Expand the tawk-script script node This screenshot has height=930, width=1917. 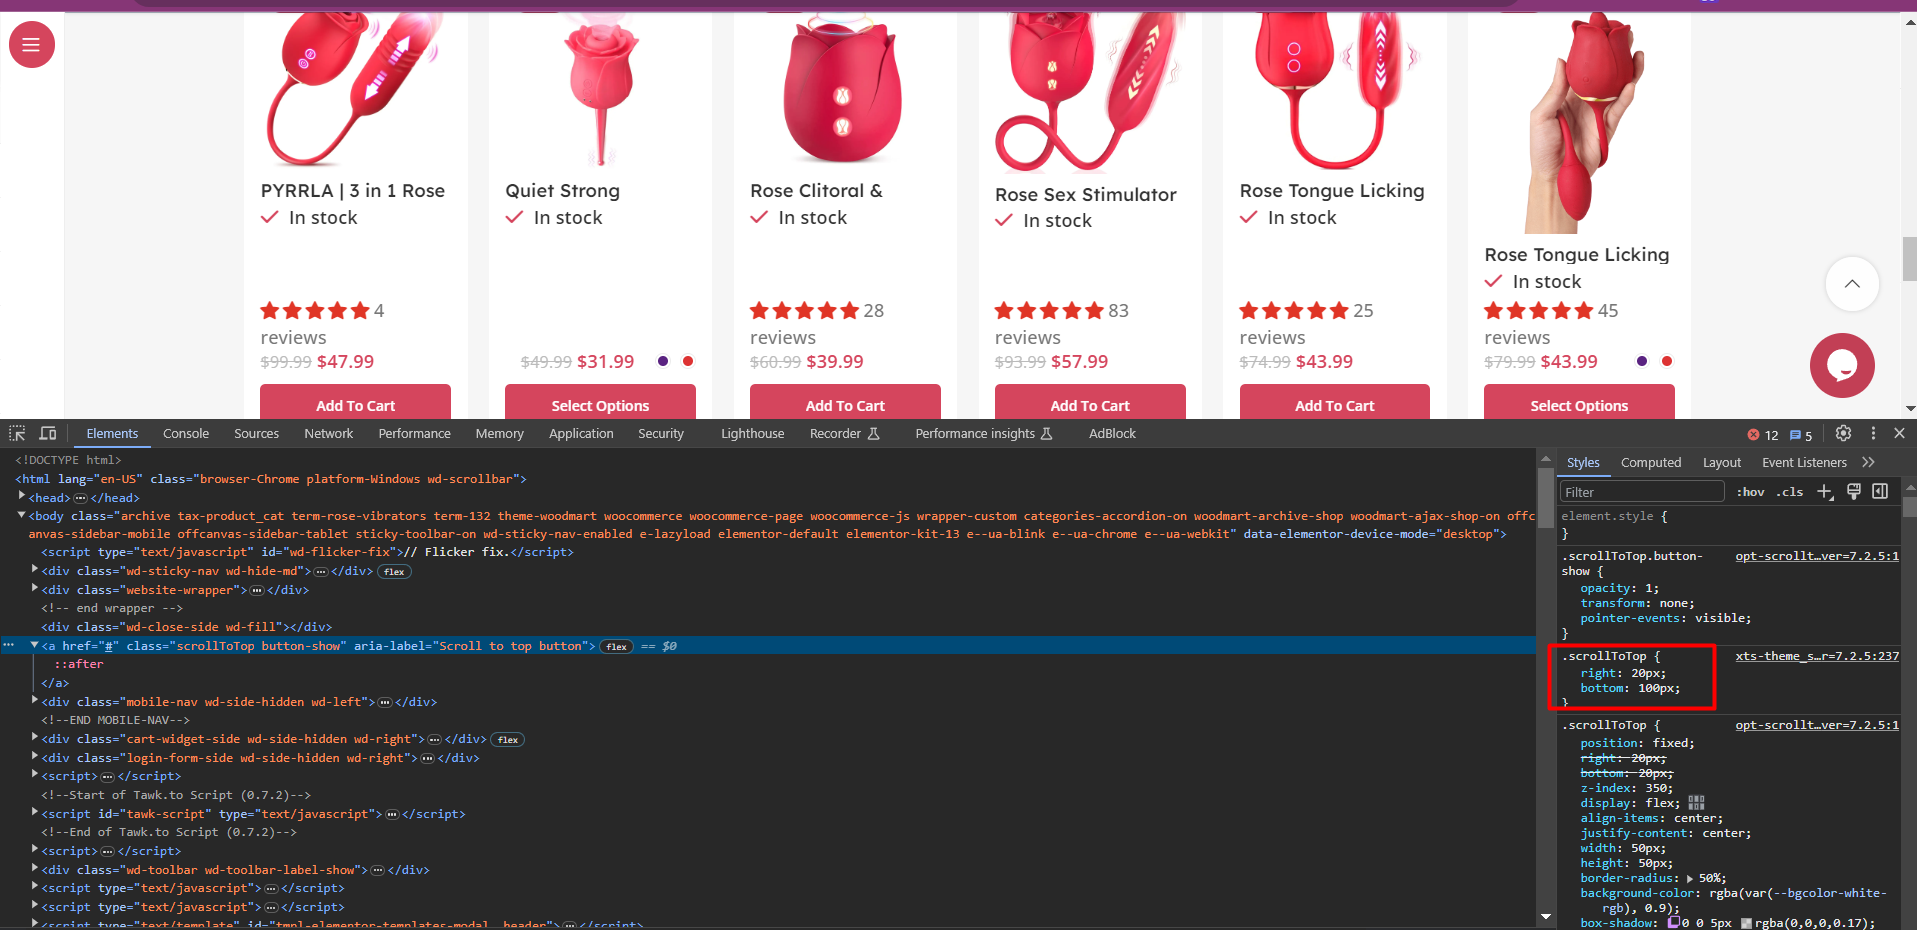click(34, 814)
